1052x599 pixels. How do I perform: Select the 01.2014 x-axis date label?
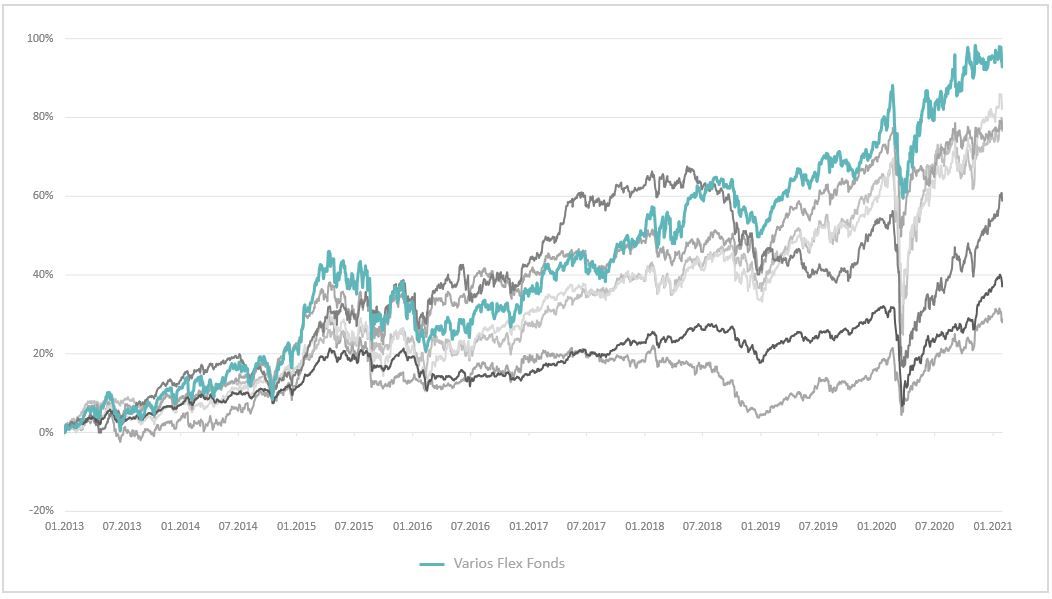tap(181, 526)
